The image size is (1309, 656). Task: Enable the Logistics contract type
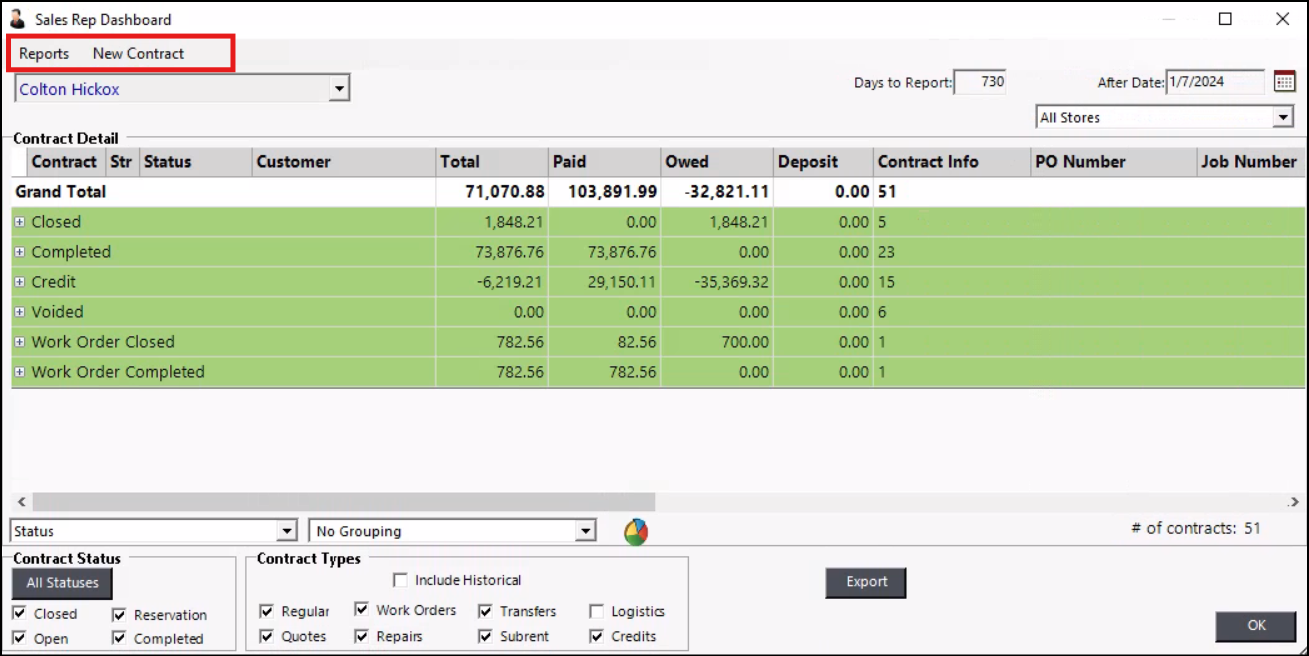597,611
